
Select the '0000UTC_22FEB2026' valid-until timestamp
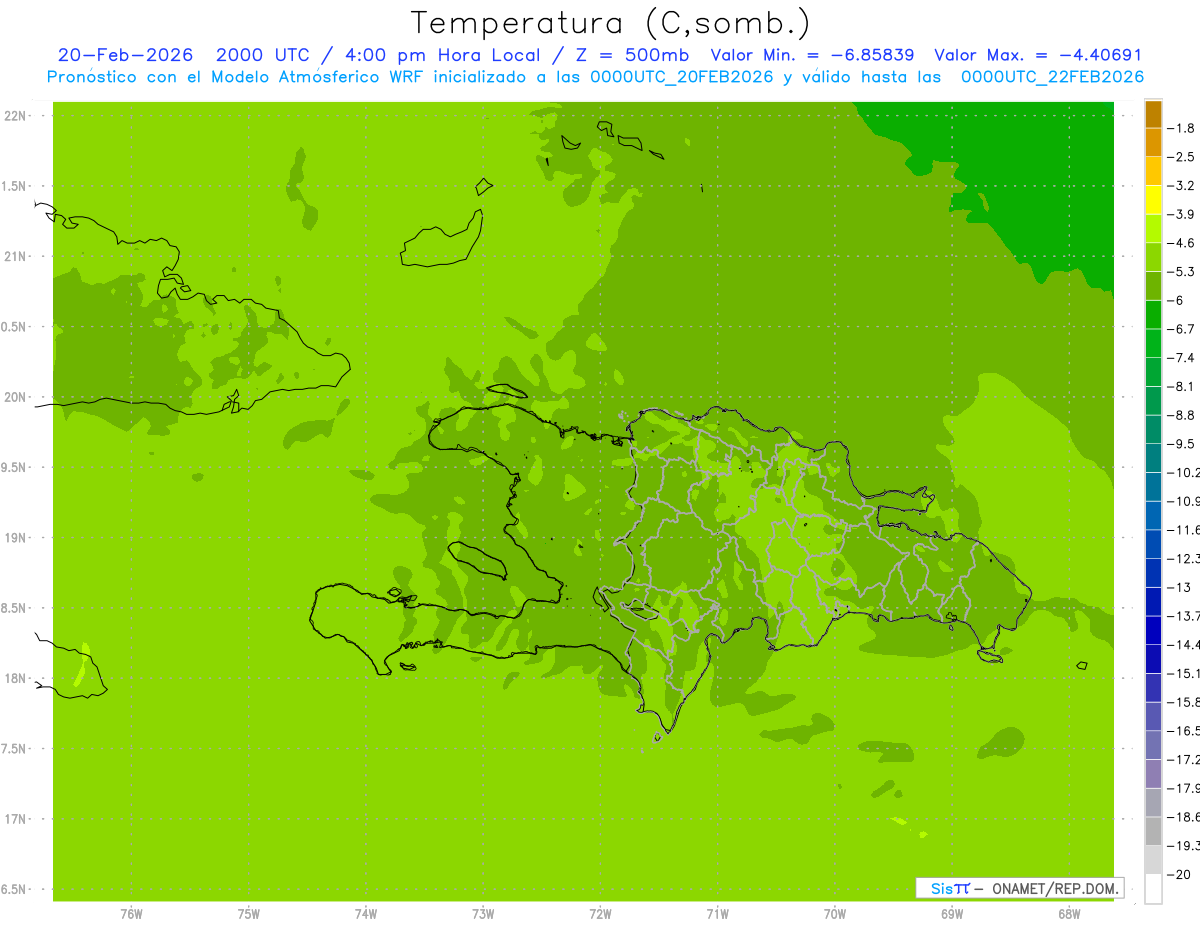pos(1052,76)
